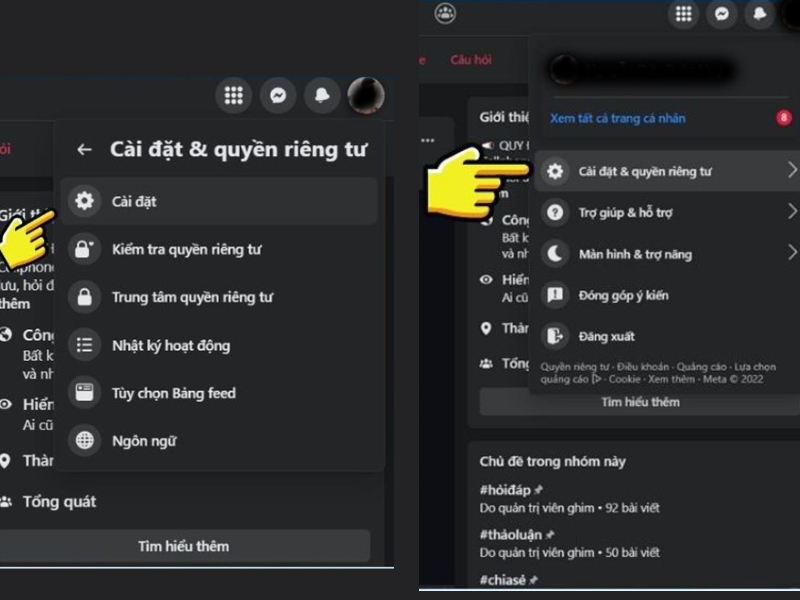This screenshot has width=800, height=600.
Task: Click the notifications bell in left screenshot
Action: click(x=322, y=95)
